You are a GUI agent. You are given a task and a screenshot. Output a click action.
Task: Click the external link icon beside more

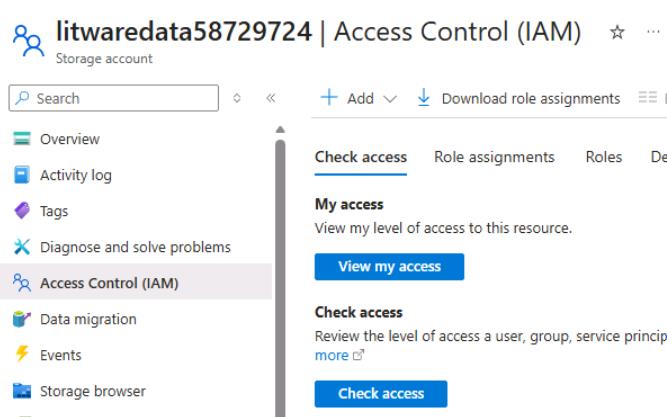coord(359,355)
